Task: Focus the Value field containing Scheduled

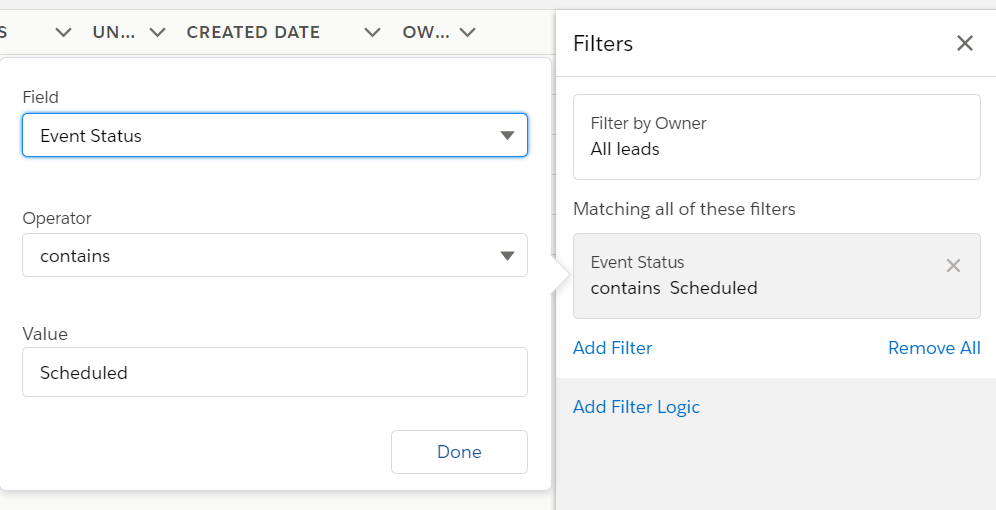Action: [x=274, y=372]
